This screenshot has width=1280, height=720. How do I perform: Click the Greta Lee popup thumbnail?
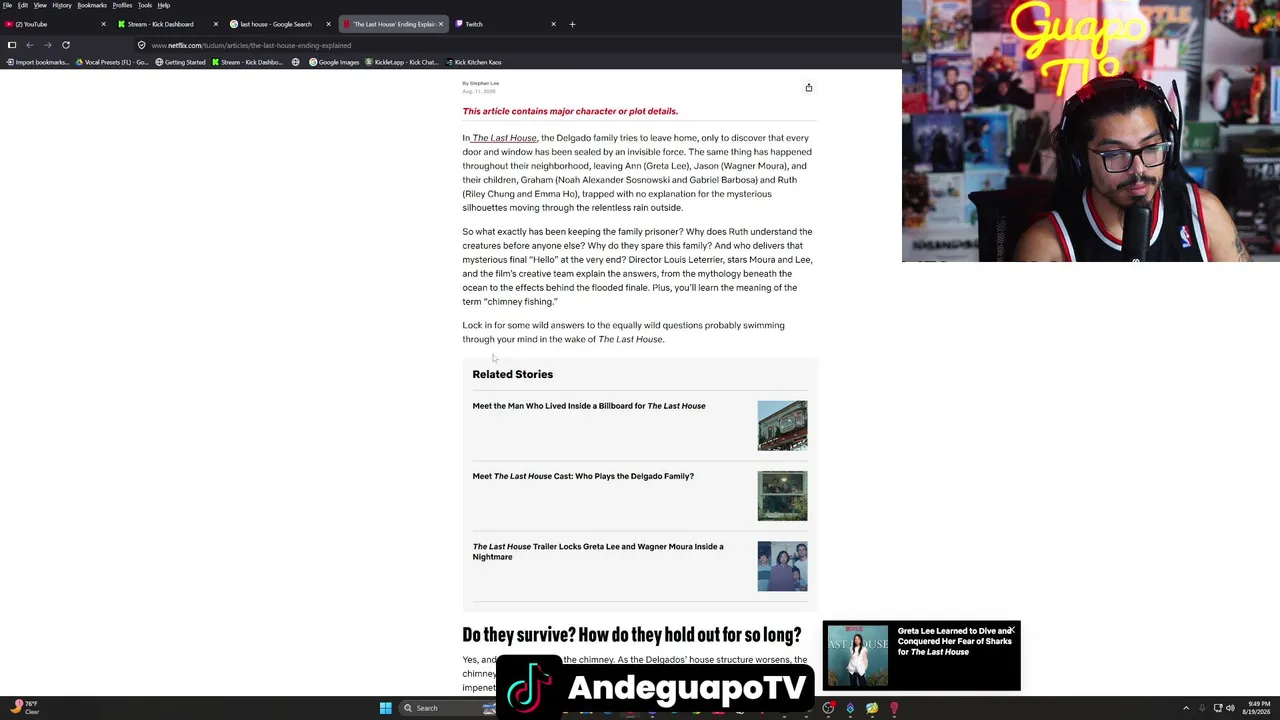click(x=857, y=656)
